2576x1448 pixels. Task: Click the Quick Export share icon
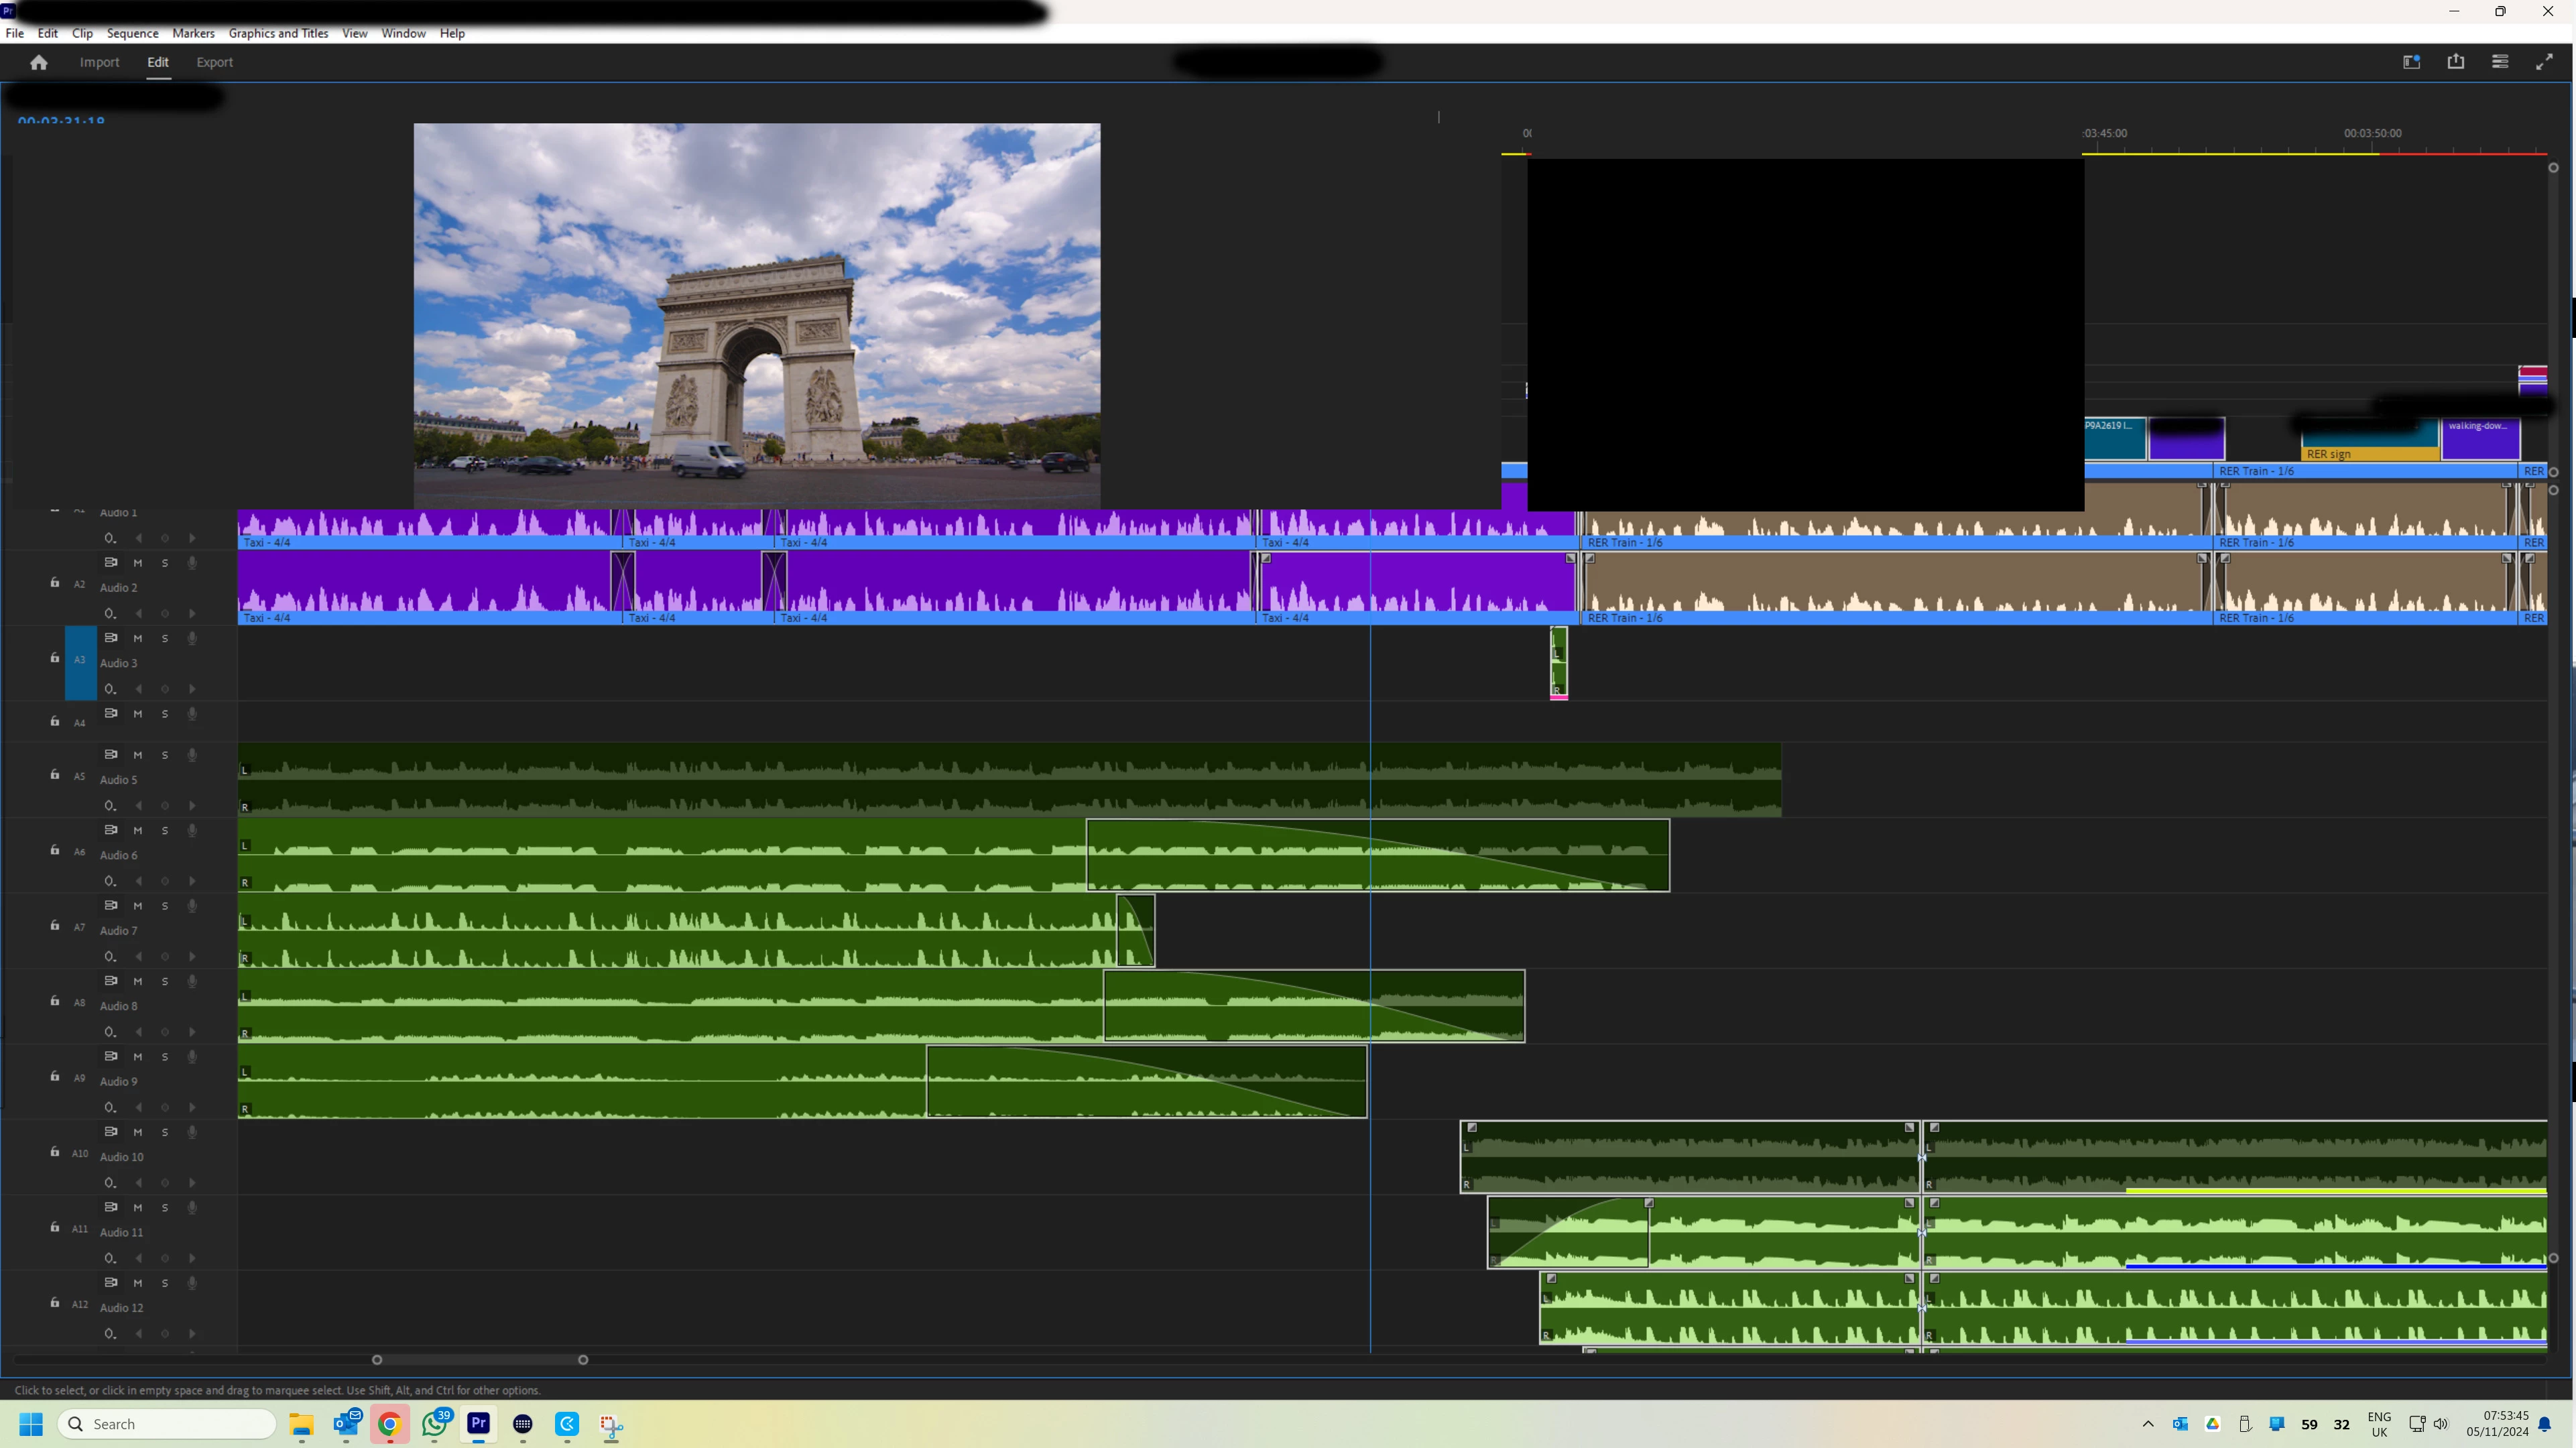(x=2456, y=62)
